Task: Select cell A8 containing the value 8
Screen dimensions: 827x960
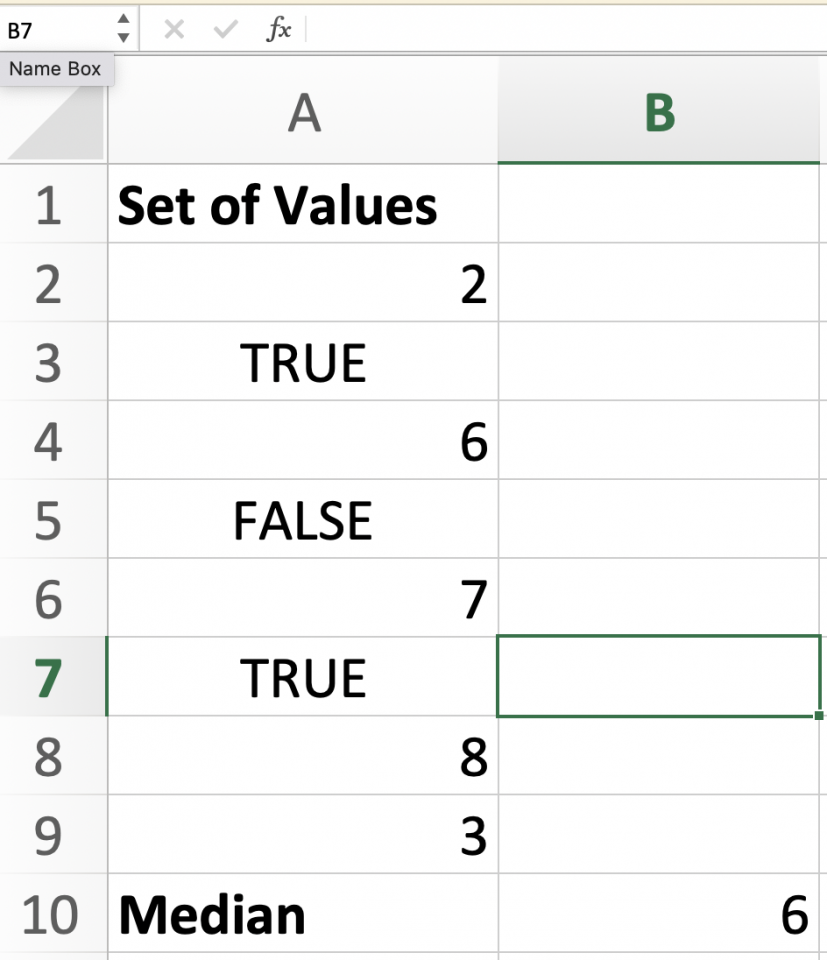Action: click(x=302, y=755)
